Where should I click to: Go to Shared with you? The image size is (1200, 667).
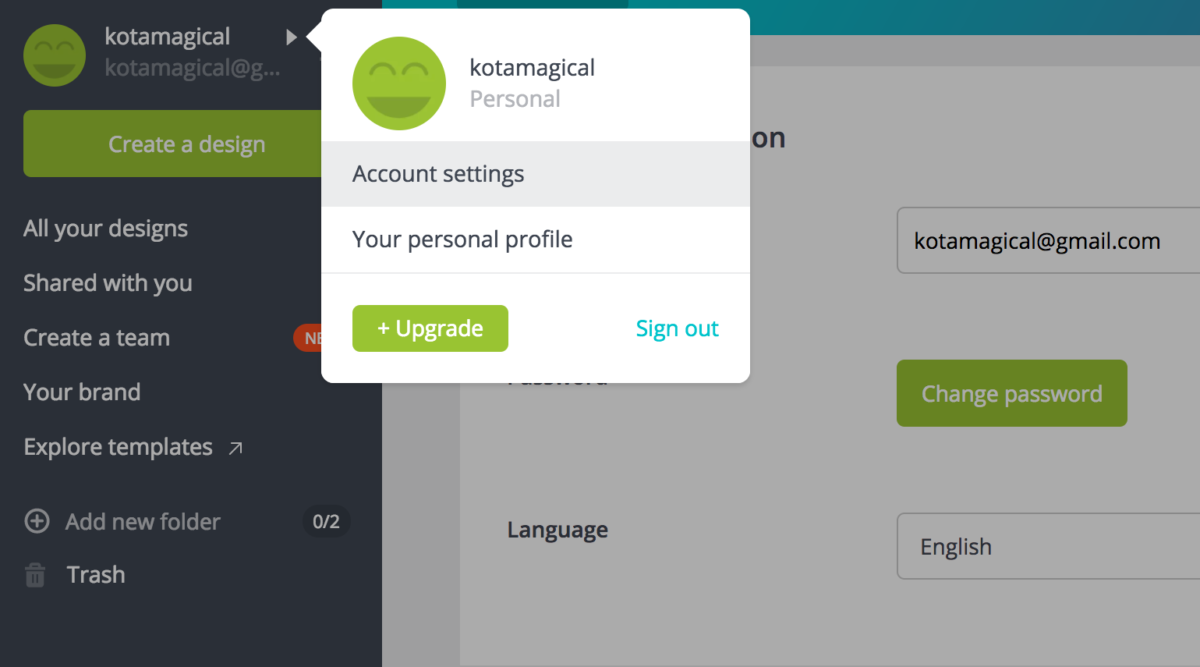click(x=108, y=283)
